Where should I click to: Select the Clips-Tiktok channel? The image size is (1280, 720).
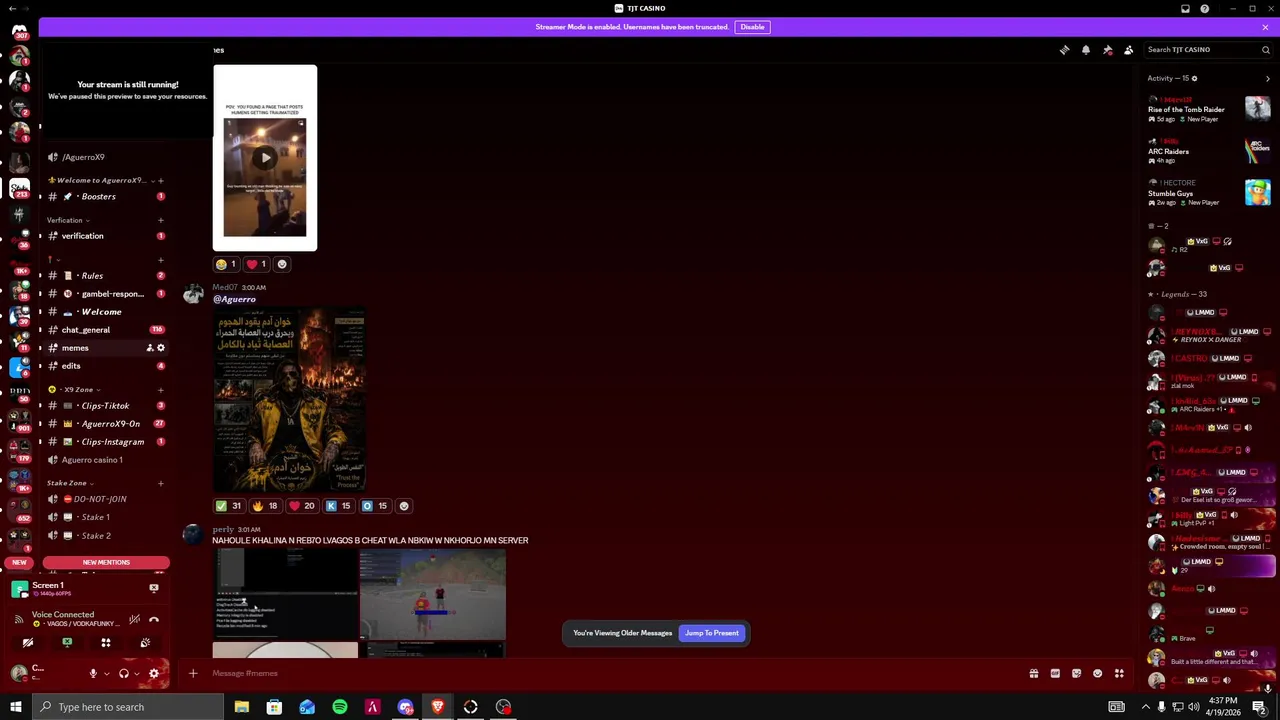107,405
